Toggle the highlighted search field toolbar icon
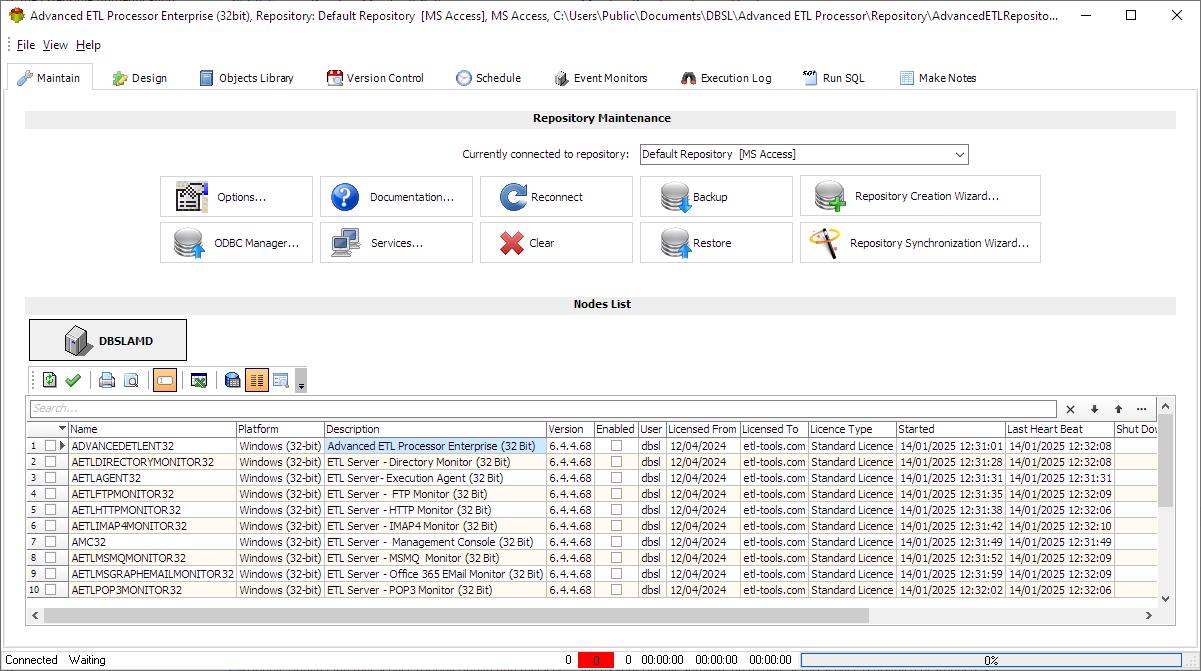The height and width of the screenshot is (671, 1201). pos(165,380)
